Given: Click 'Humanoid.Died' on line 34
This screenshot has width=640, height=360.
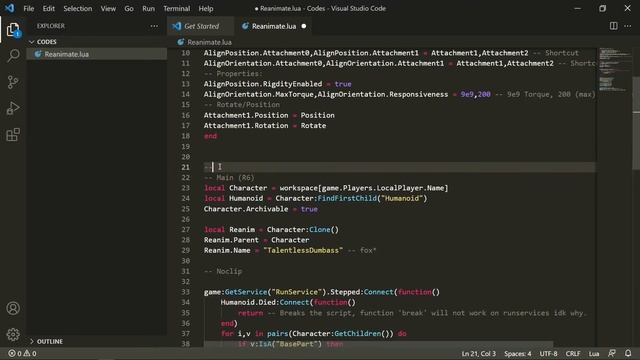Looking at the screenshot, I should [x=248, y=302].
